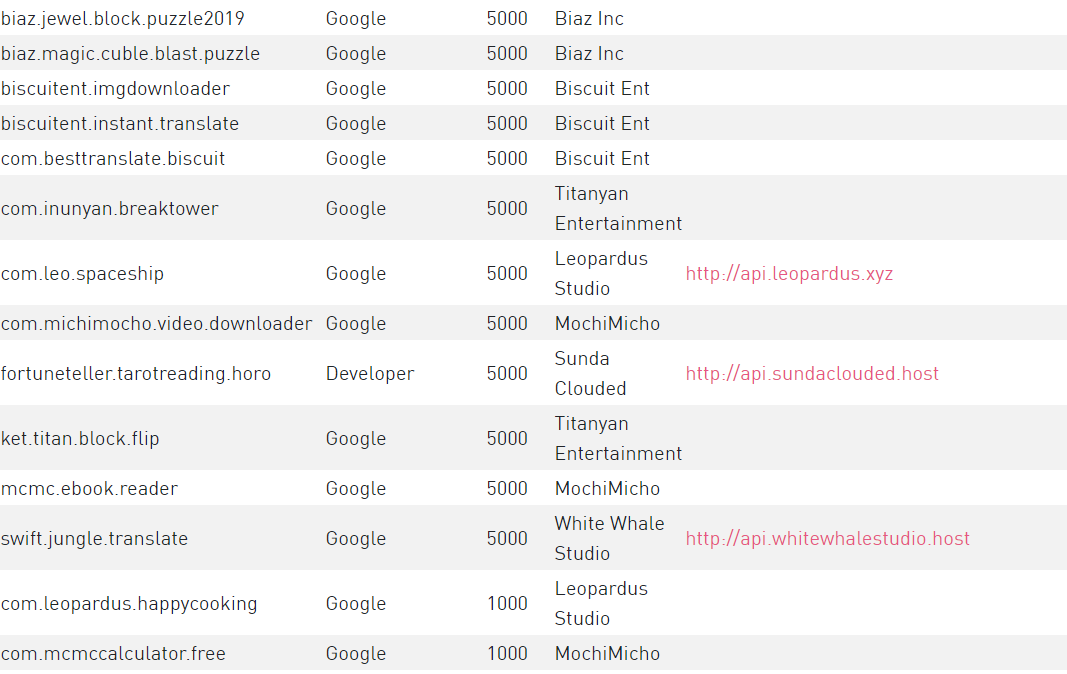Click the com.leopardus.happycooking package entry
Viewport: 1067px width, 674px height.
coord(129,604)
